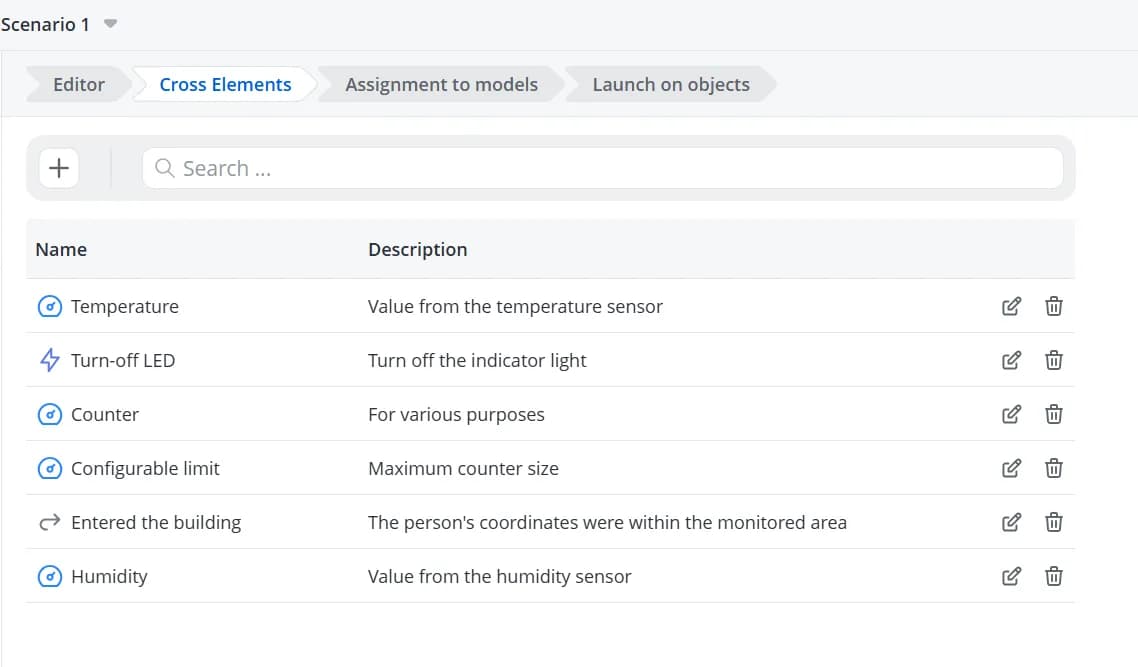Click the plus icon to add cross element
The width and height of the screenshot is (1138, 667).
(x=59, y=168)
